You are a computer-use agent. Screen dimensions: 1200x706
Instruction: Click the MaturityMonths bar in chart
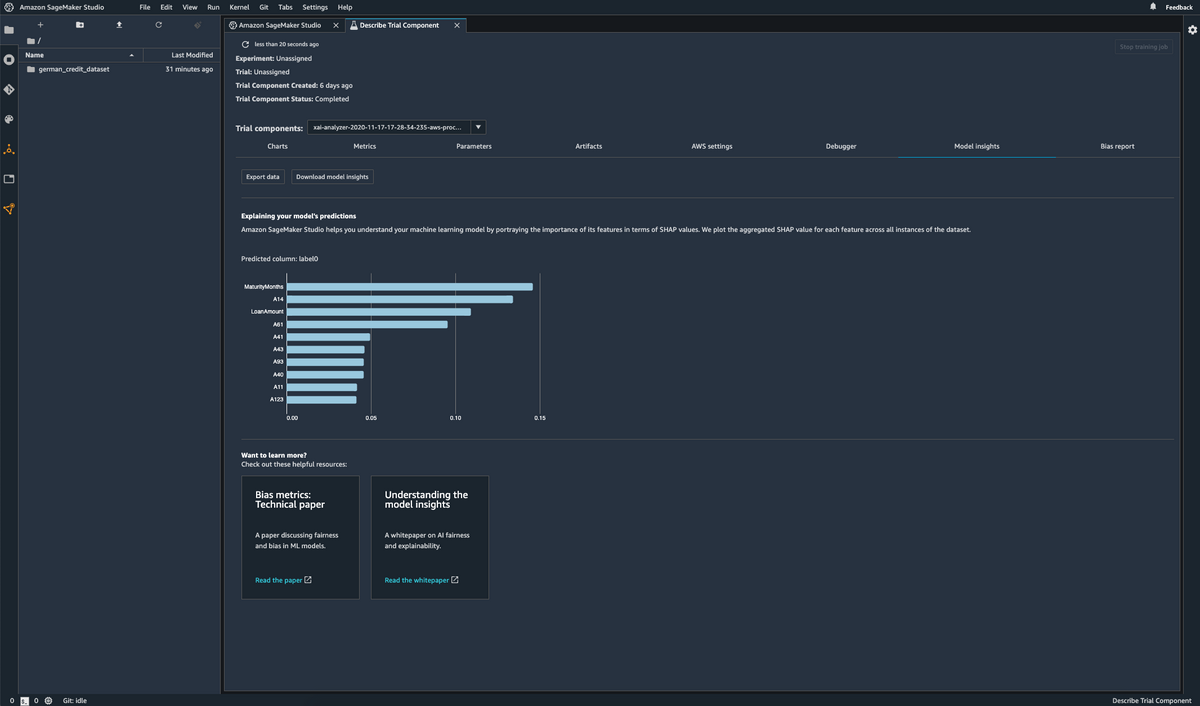coord(410,287)
